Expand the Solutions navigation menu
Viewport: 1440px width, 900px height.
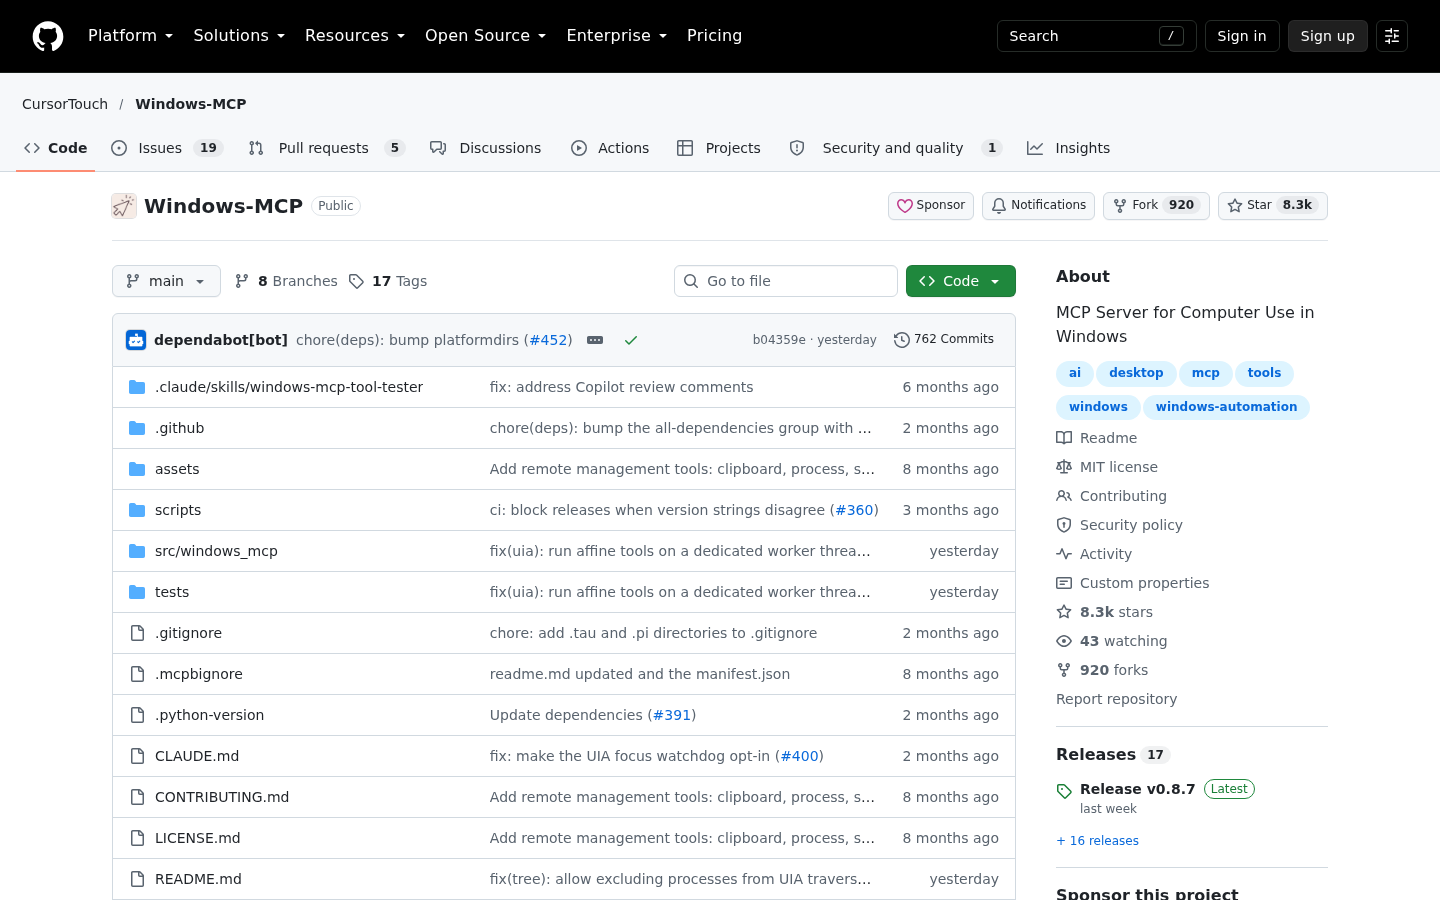239,36
